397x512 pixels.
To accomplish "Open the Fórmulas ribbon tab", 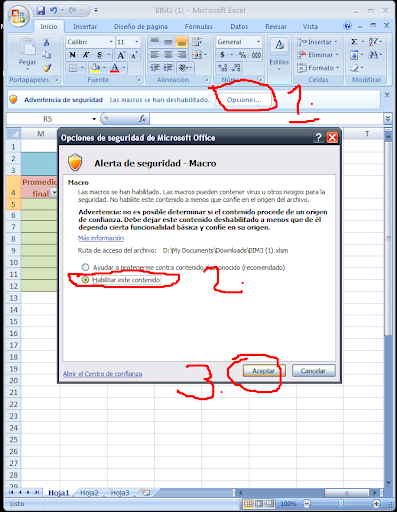I will pos(198,27).
